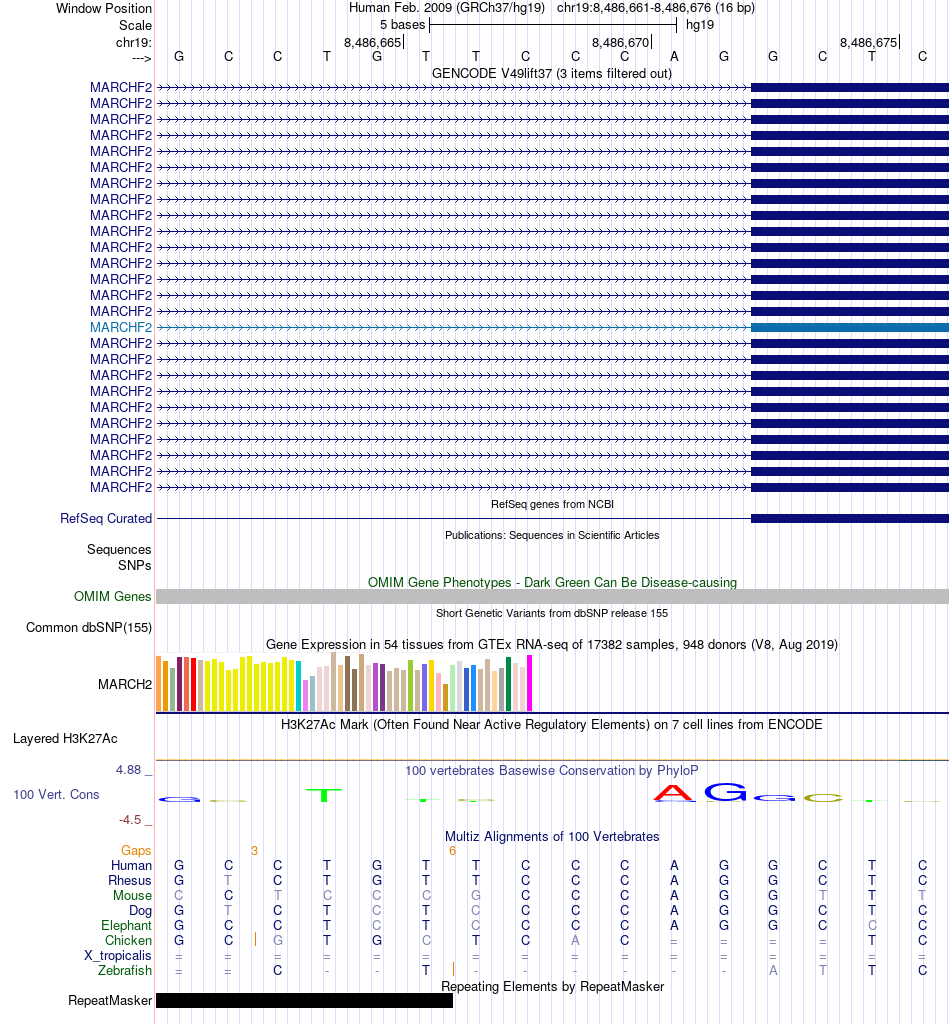950x1024 pixels.
Task: Click the 'Human Feb. 2009 (GRCh37/hg19)' header text
Action: tap(447, 8)
